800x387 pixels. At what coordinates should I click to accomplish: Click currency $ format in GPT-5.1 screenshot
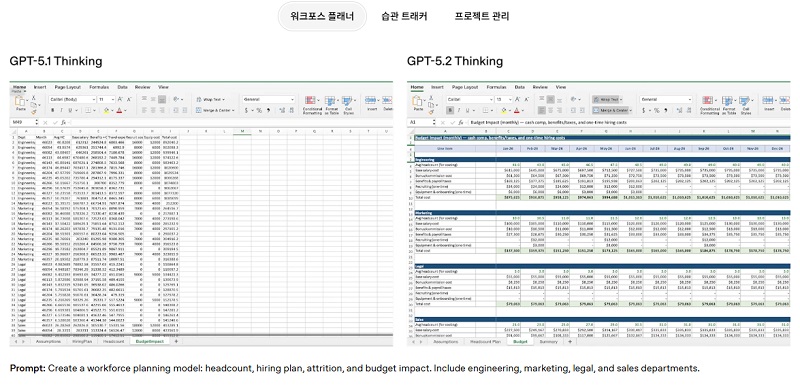coord(246,110)
